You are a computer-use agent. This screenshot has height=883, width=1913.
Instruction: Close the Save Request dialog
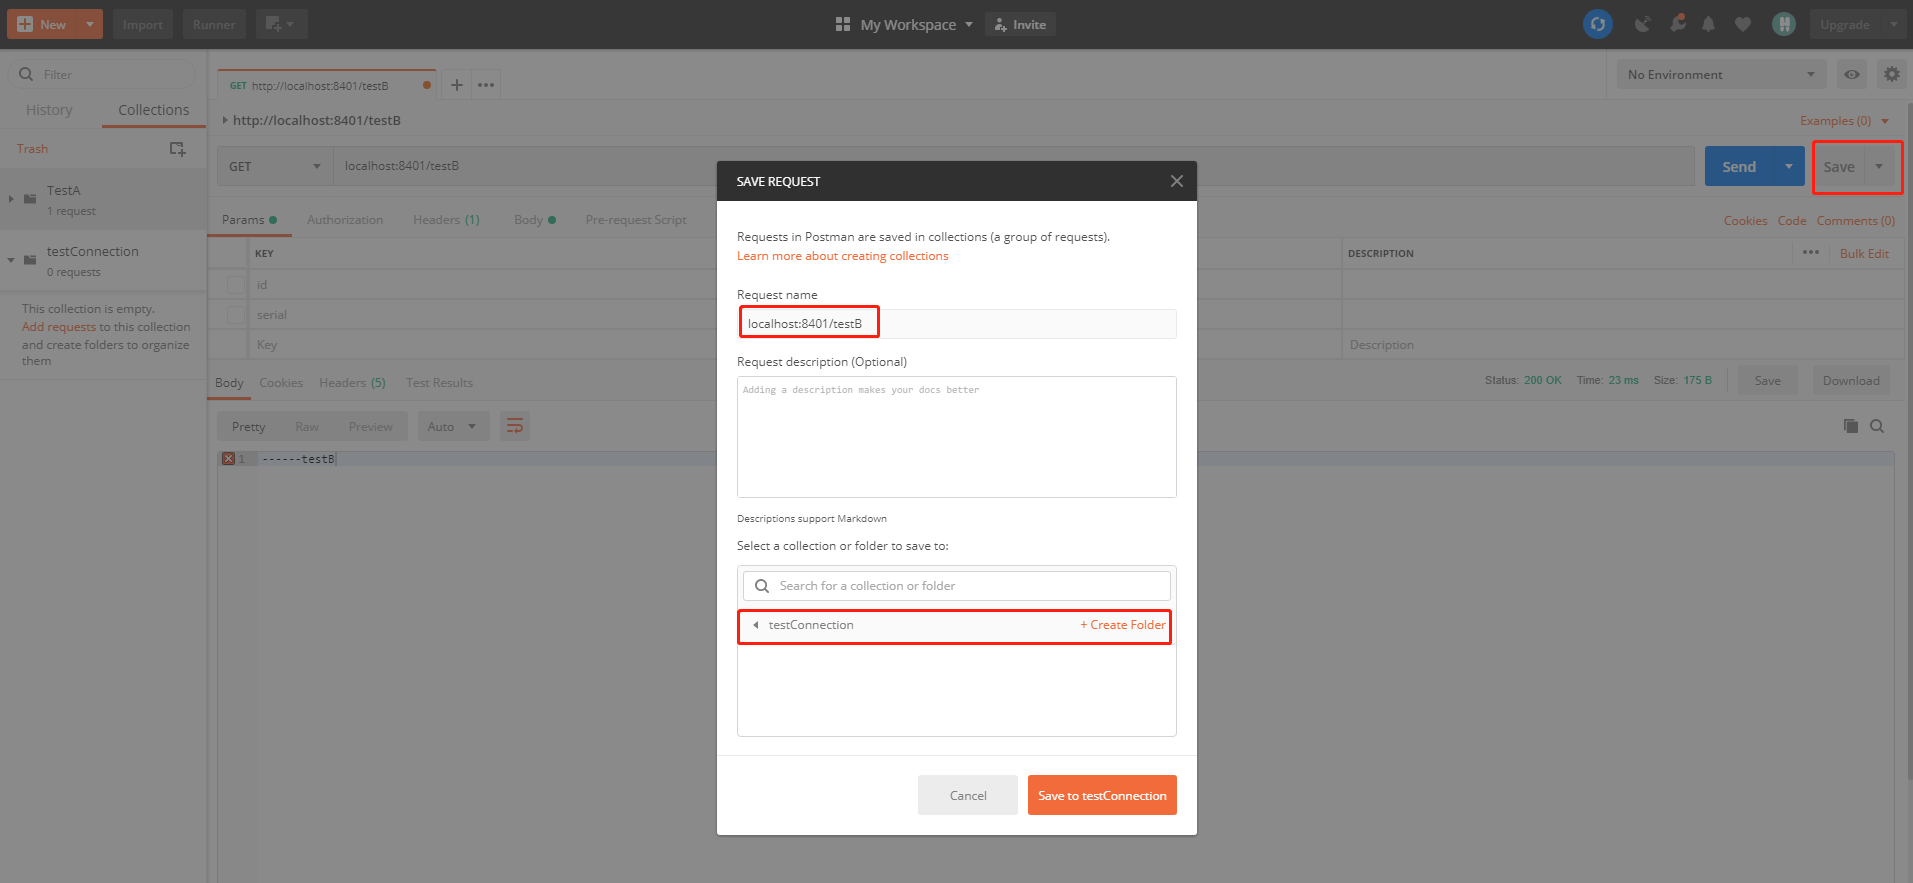pyautogui.click(x=1176, y=181)
